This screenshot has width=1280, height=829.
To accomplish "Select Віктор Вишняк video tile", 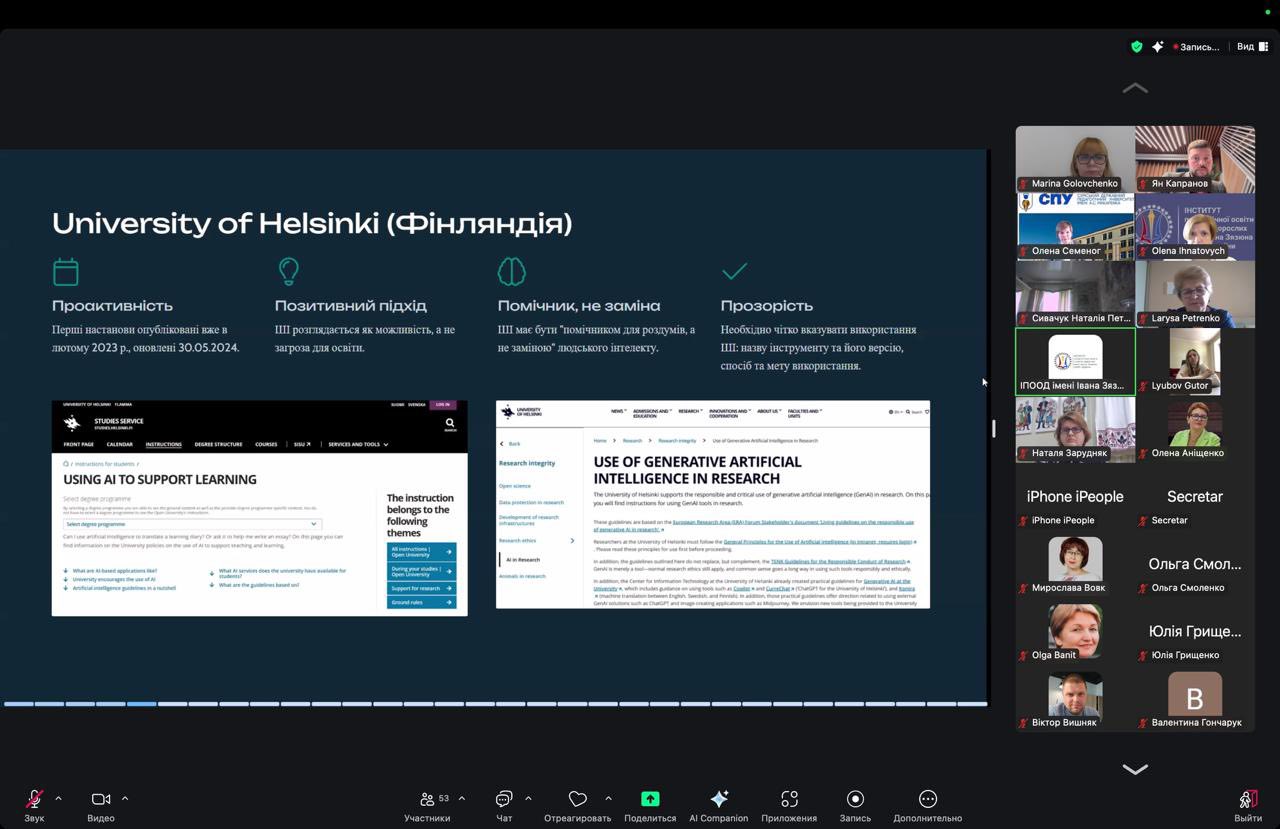I will coord(1075,698).
